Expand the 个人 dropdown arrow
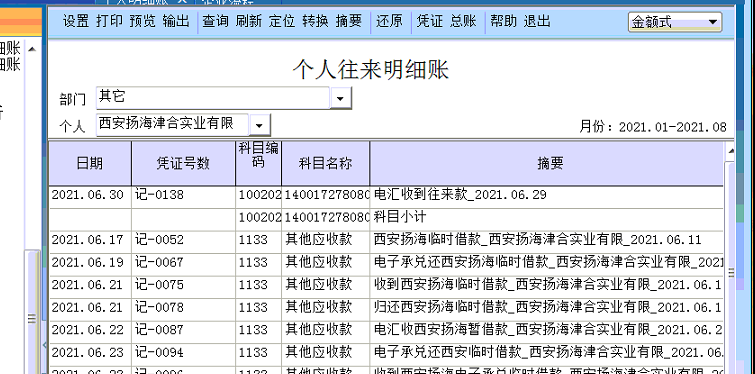755x374 pixels. click(260, 126)
